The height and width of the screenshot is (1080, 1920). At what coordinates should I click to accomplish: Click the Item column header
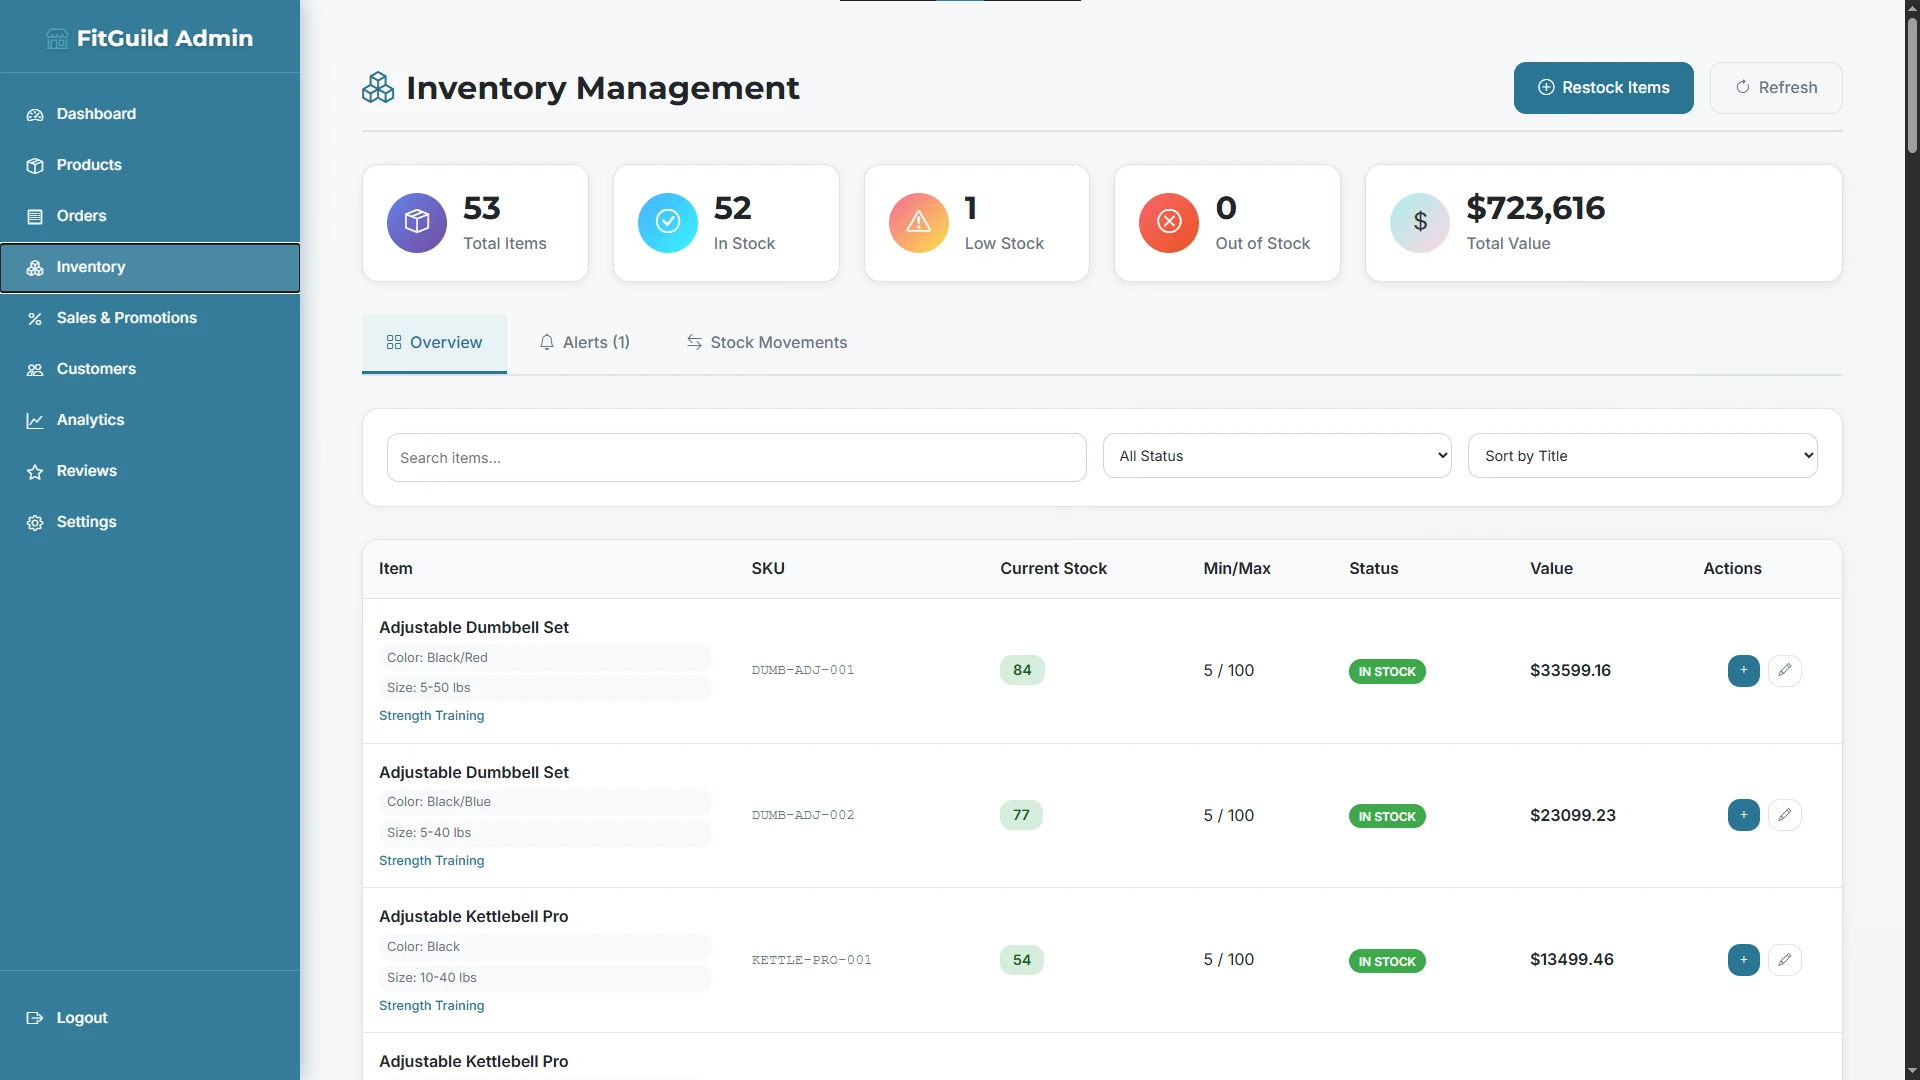pos(396,569)
